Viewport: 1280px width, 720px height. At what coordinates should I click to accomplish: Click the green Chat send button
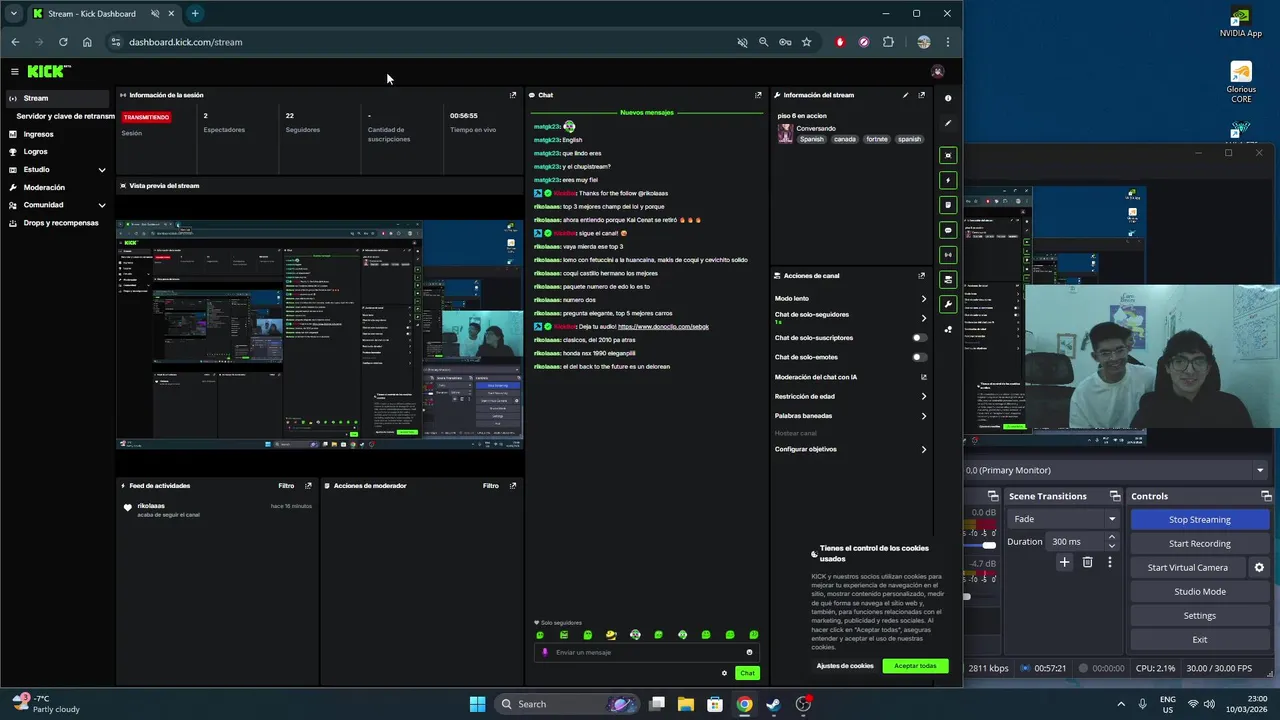point(747,673)
